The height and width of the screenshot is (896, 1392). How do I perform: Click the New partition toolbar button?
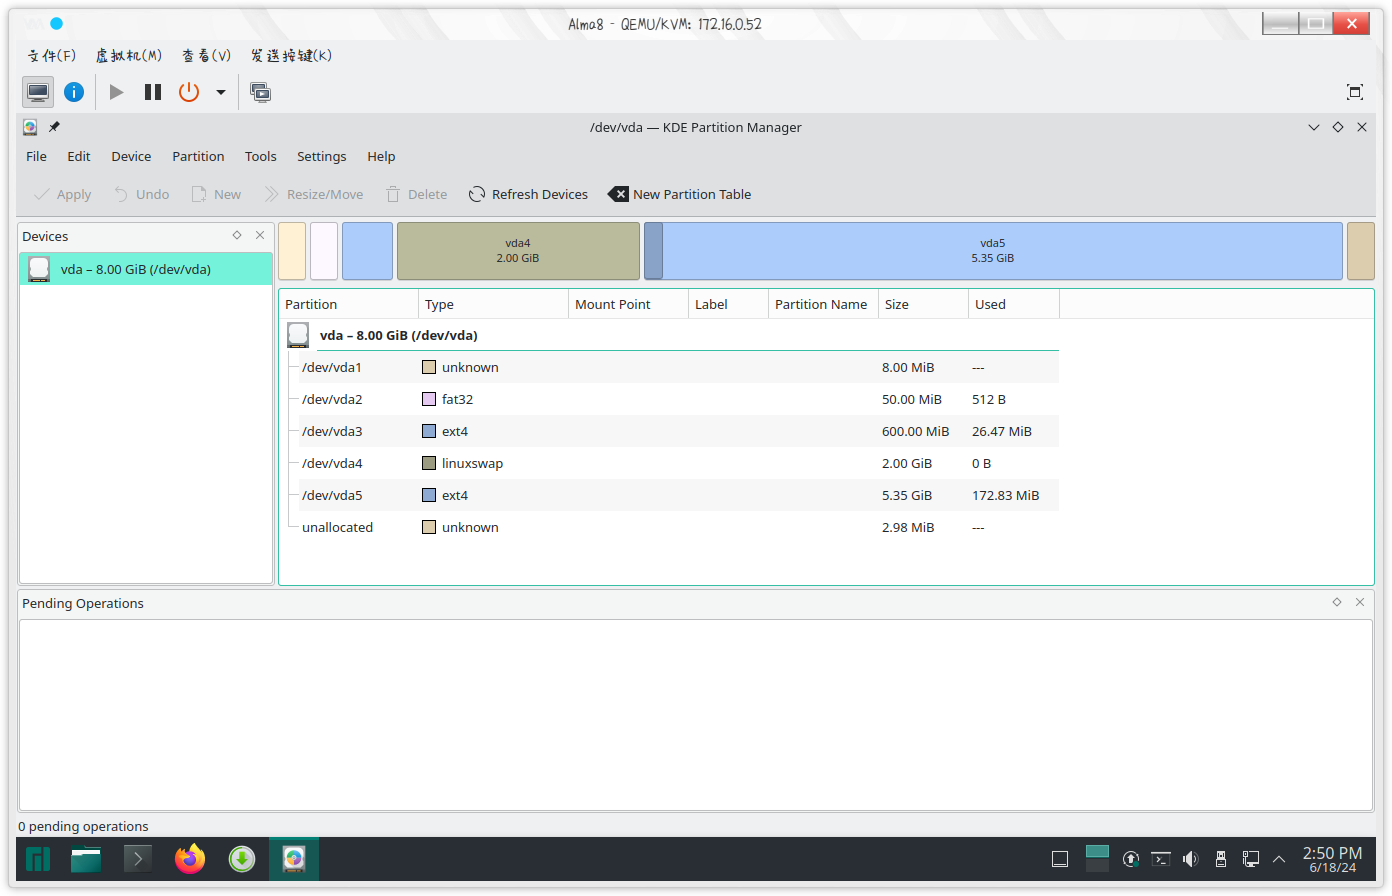click(216, 194)
